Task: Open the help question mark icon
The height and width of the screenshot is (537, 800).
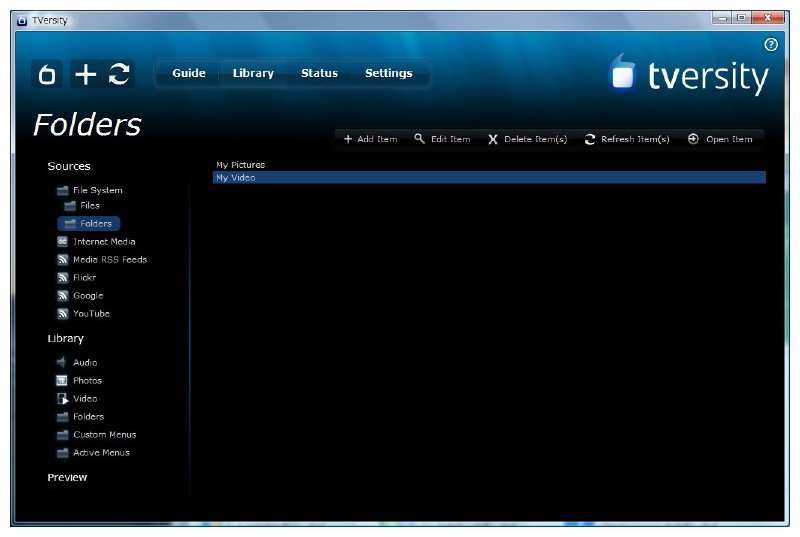Action: point(770,45)
